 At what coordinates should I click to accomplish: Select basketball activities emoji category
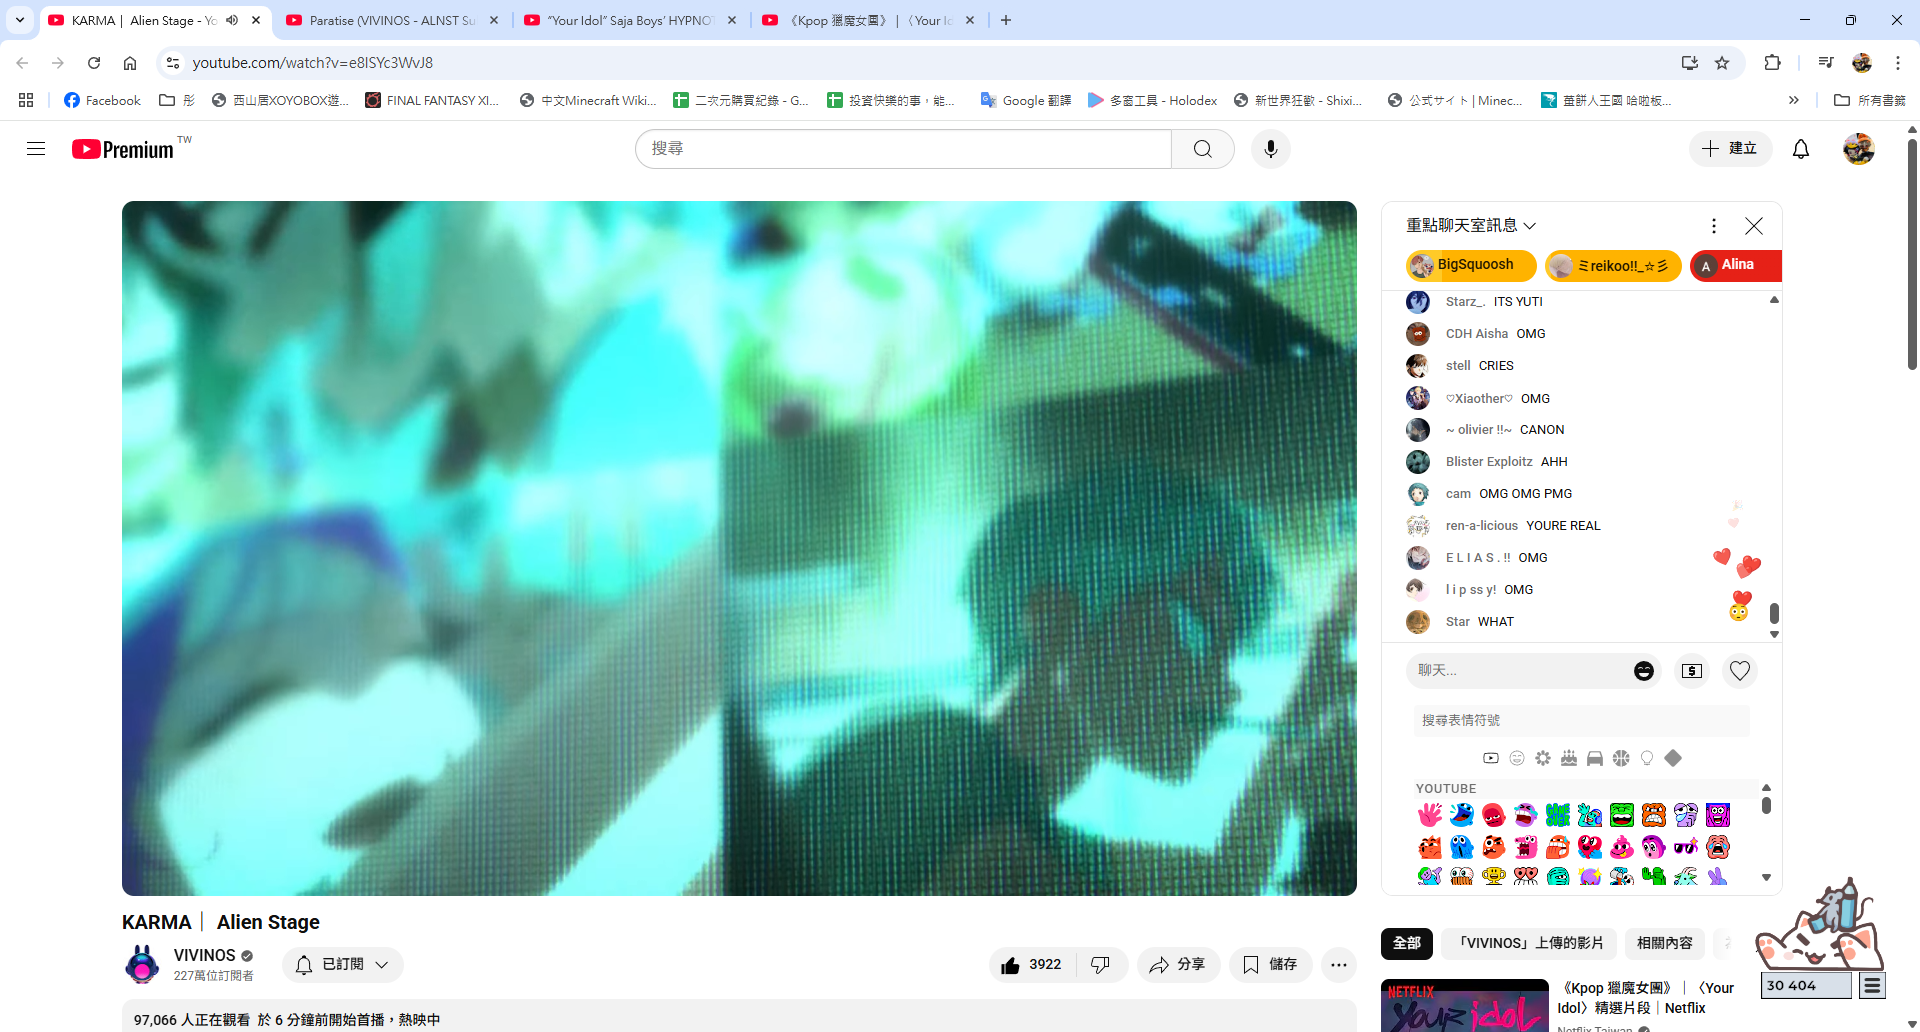click(x=1621, y=758)
